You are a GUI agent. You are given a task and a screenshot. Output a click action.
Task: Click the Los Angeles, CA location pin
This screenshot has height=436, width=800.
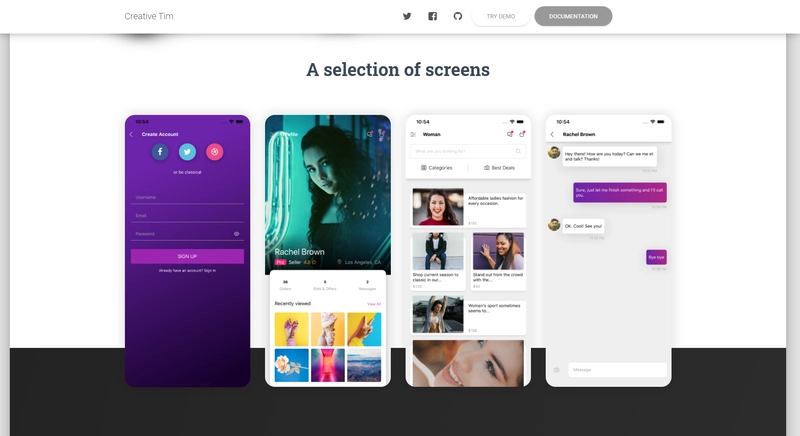pos(339,262)
